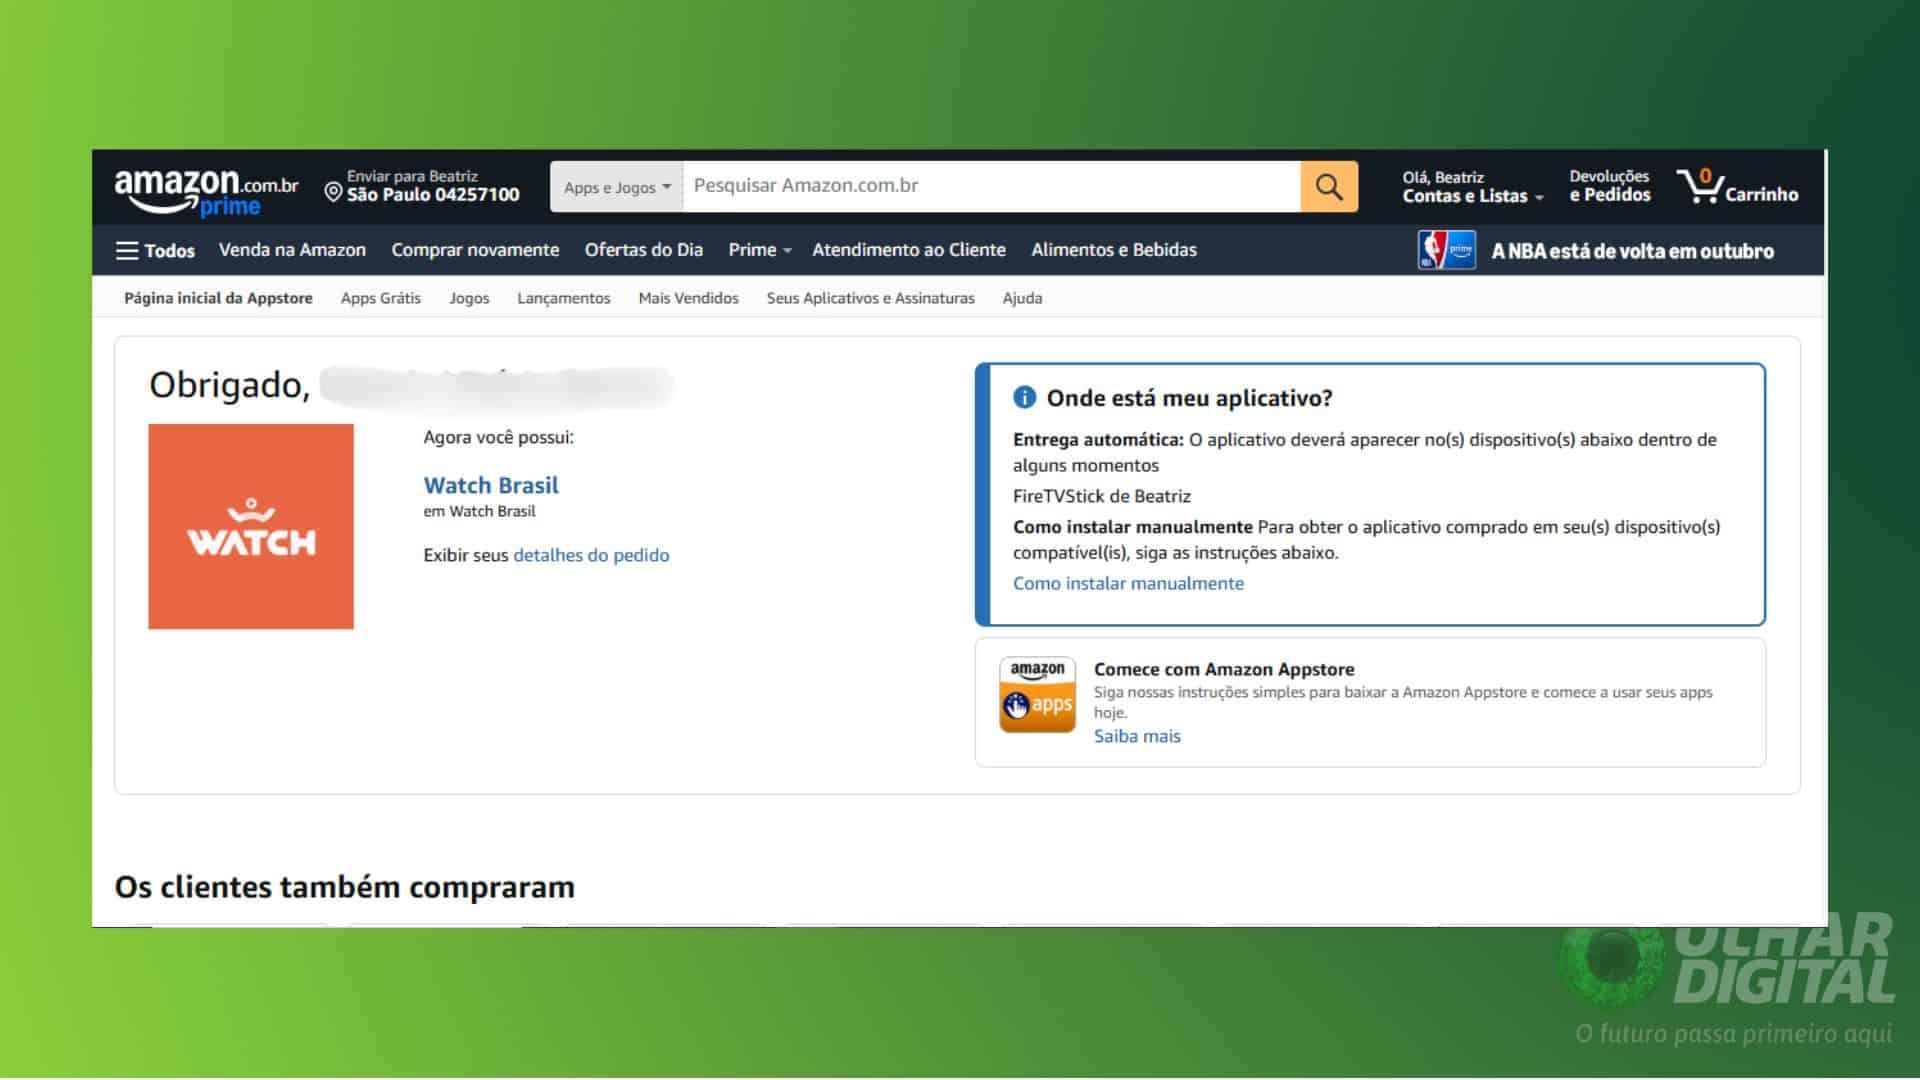
Task: Open the detalhes do pedido link
Action: coord(591,555)
